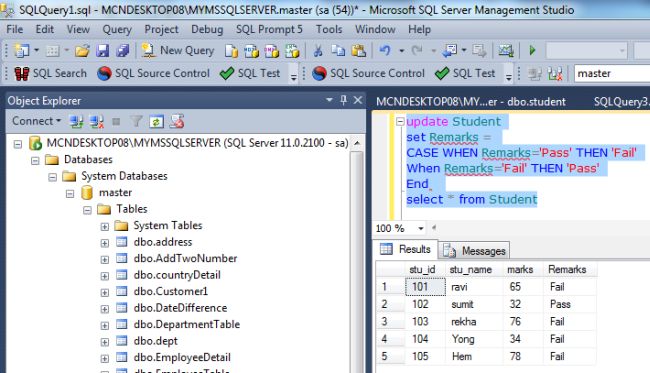Click the Change Connection icon beside database box
650x373 pixels.
555,74
